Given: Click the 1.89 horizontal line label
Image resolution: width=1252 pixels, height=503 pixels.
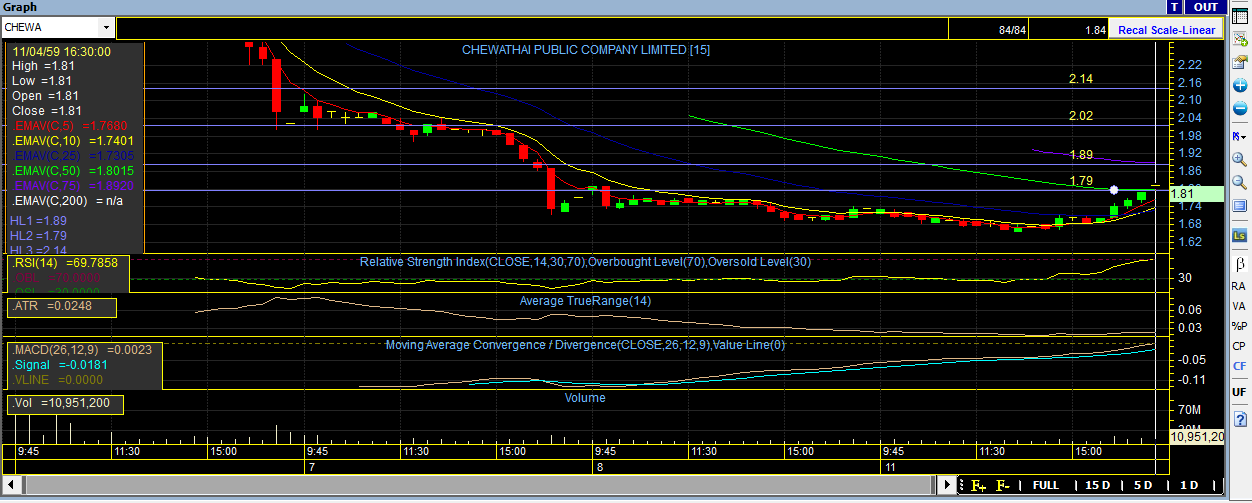Looking at the screenshot, I should tap(1080, 155).
